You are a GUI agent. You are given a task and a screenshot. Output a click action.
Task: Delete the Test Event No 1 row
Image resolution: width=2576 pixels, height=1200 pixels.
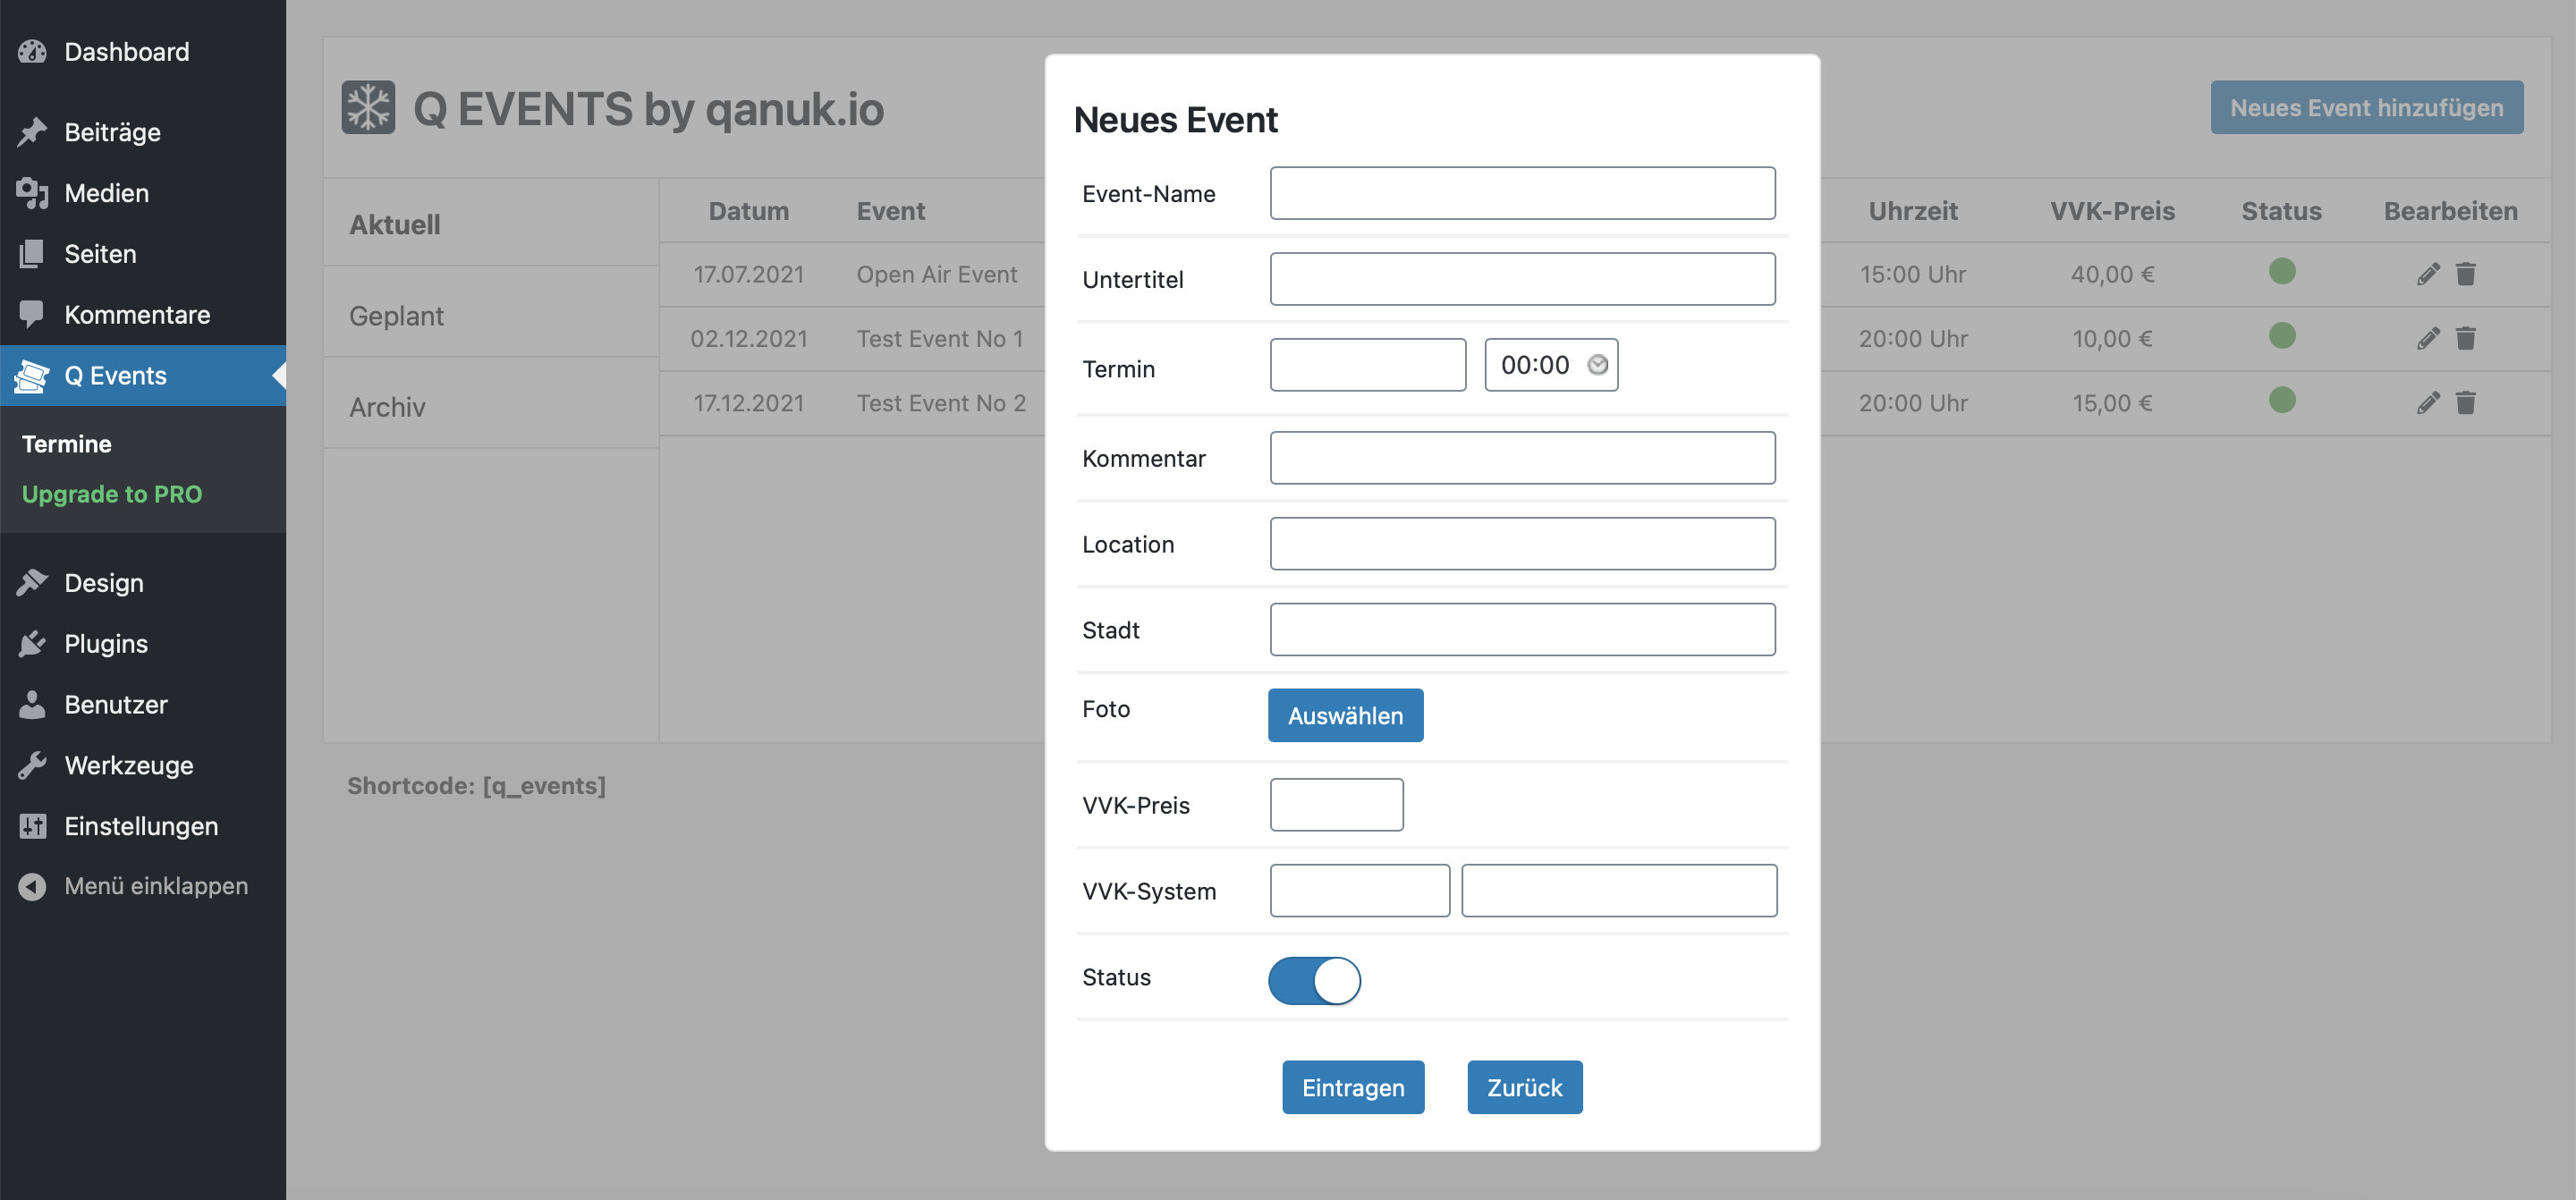tap(2466, 338)
